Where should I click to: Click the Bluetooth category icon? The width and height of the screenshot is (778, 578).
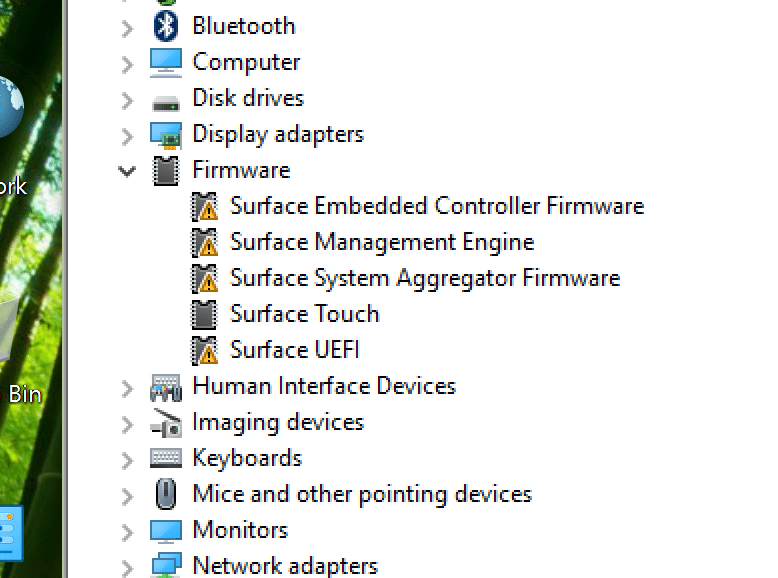(166, 26)
